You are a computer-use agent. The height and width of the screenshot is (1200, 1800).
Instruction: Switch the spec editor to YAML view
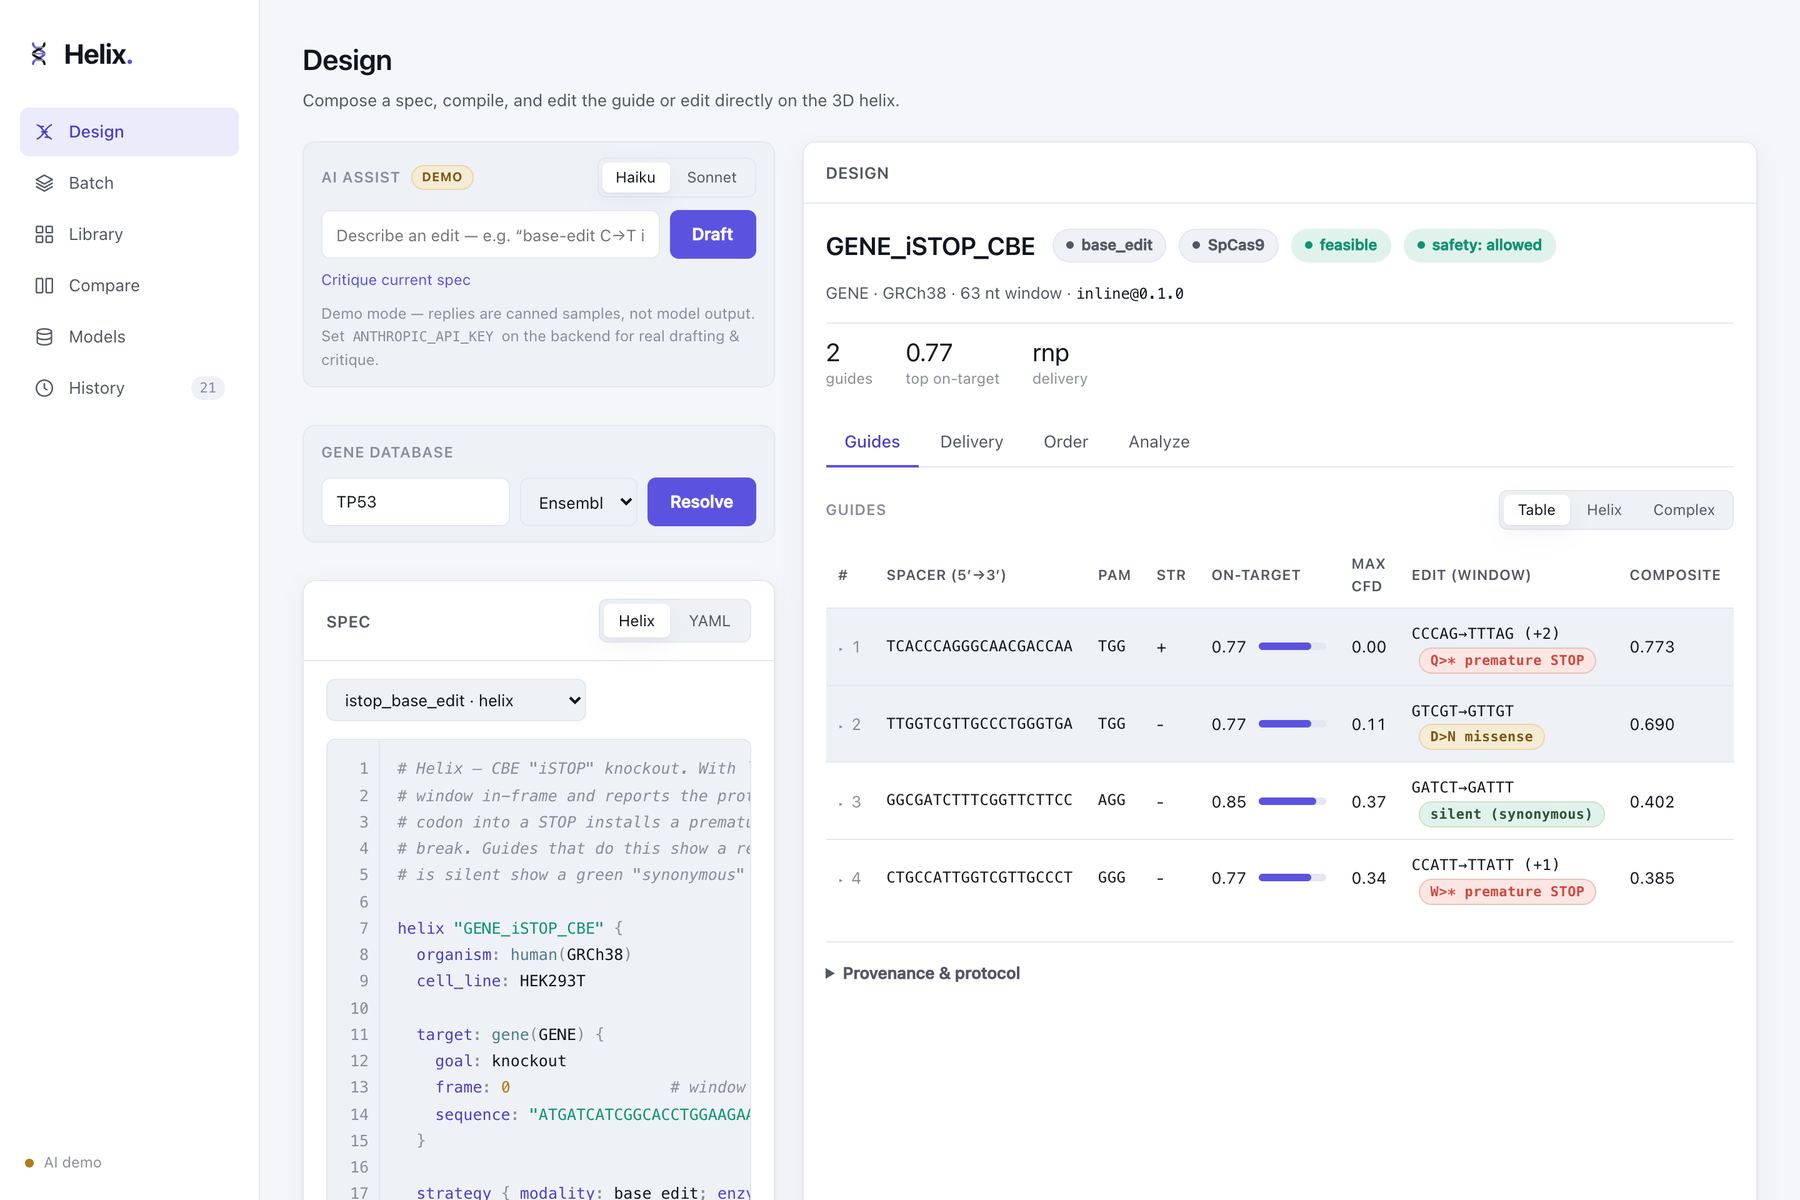pos(709,621)
